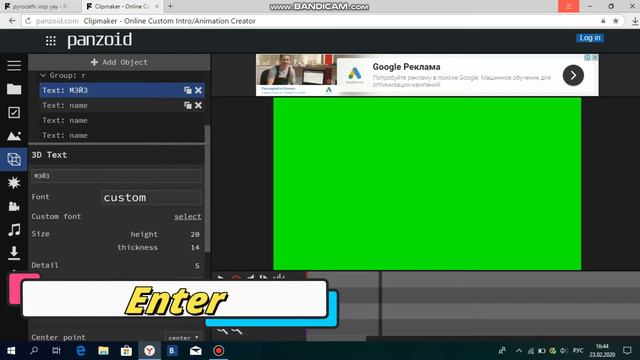Viewport: 640px width, 360px height.
Task: Bookmark this page with the star icon
Action: pyautogui.click(x=616, y=21)
